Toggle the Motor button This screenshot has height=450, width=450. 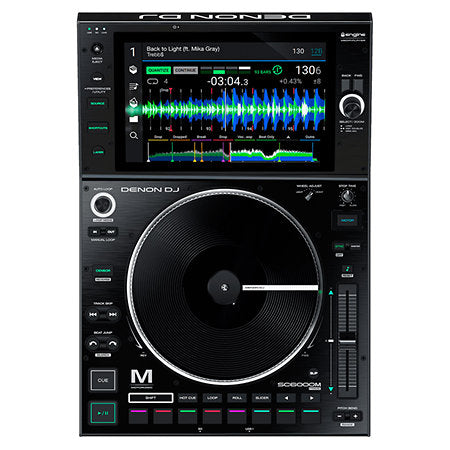[x=347, y=220]
